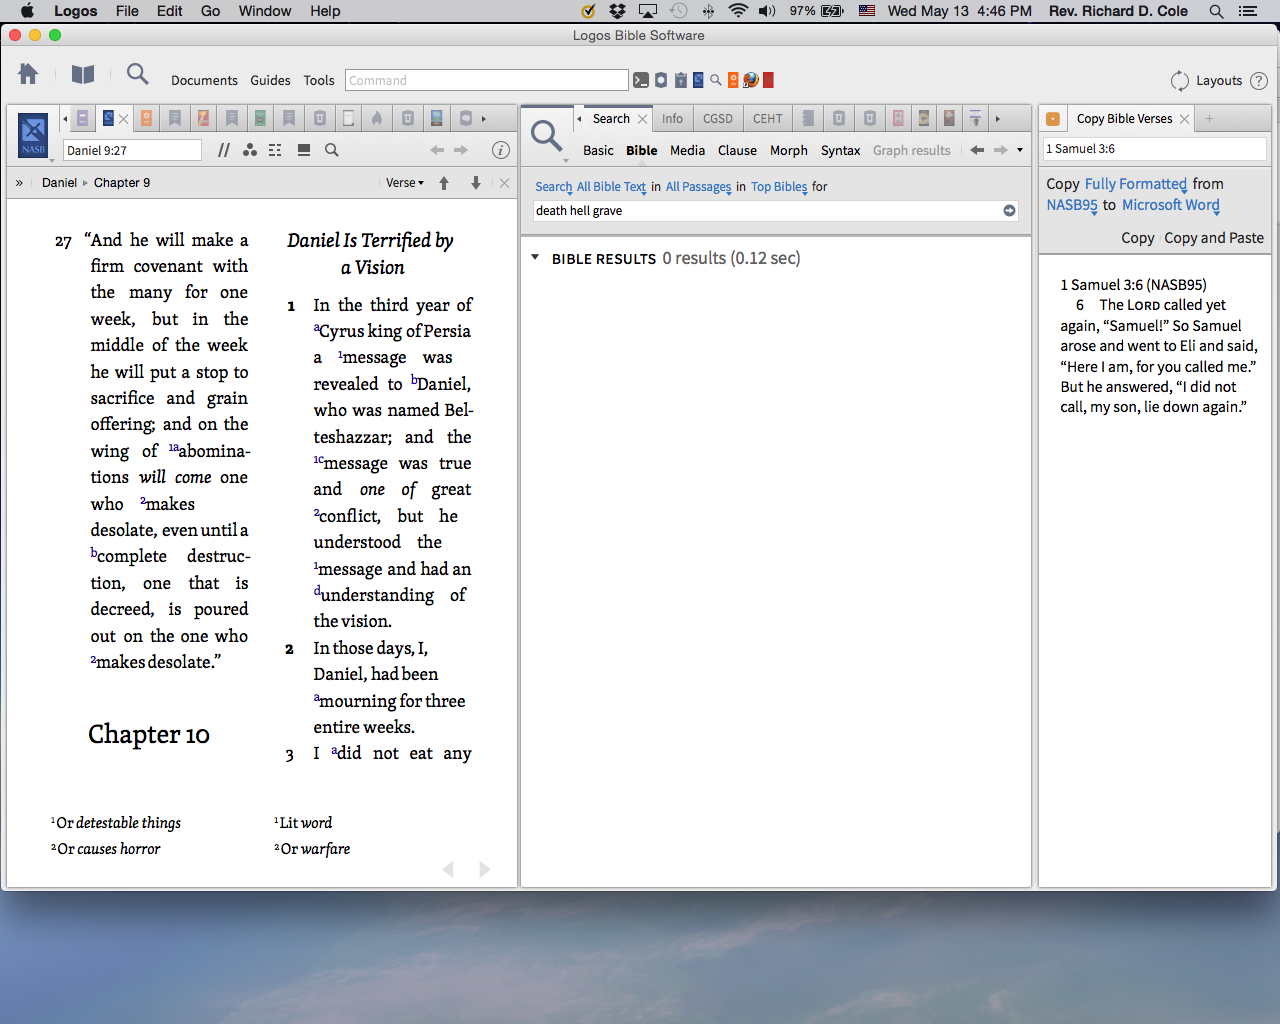
Task: Go back in Search panel history
Action: (977, 150)
